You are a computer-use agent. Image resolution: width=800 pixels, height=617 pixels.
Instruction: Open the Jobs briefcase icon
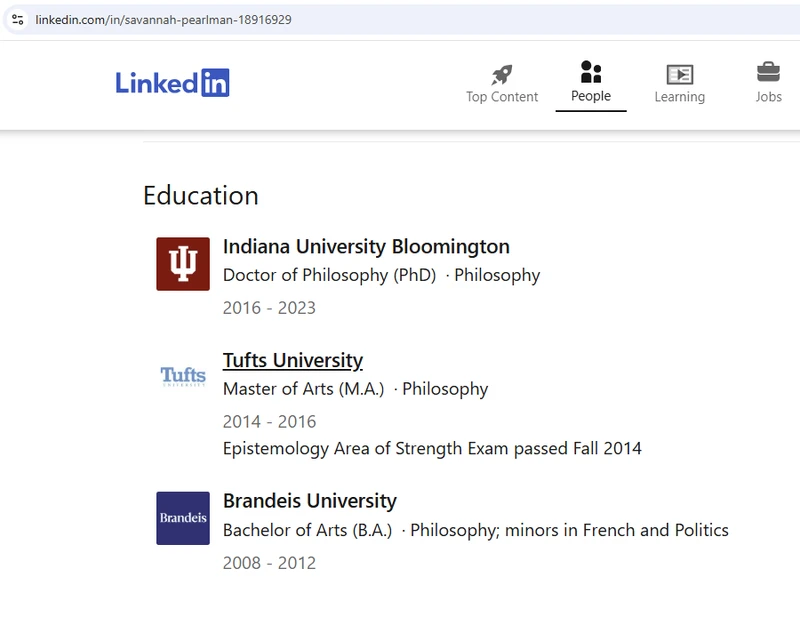(x=768, y=72)
